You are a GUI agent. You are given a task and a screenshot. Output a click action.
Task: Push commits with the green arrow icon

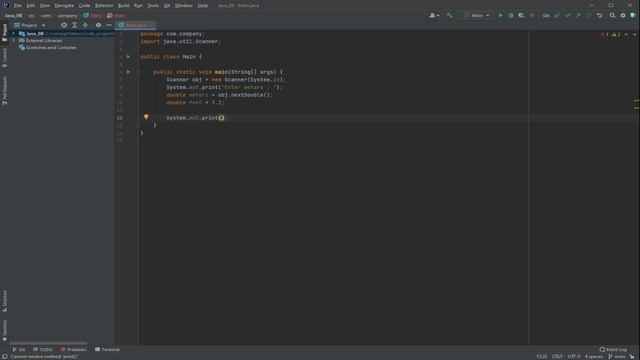[x=578, y=16]
